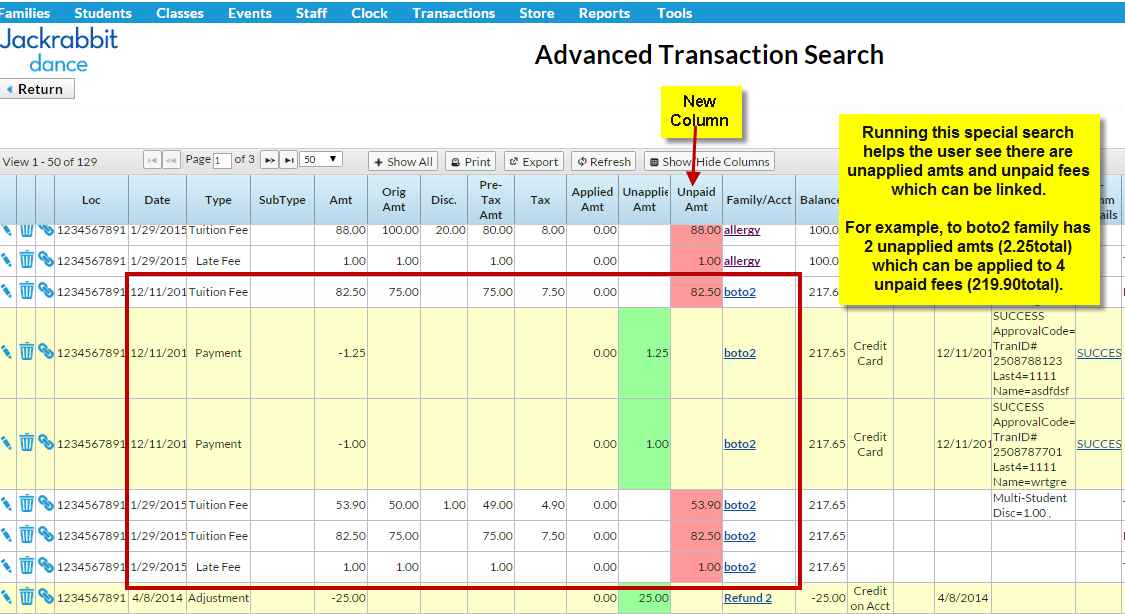Open the Show/Hide Columns dialog
Image resolution: width=1125 pixels, height=614 pixels.
[x=710, y=161]
